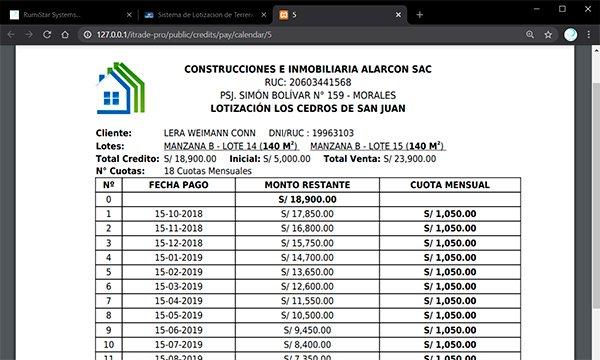This screenshot has width=600, height=360.
Task: Go back to the previous page
Action: [x=11, y=35]
